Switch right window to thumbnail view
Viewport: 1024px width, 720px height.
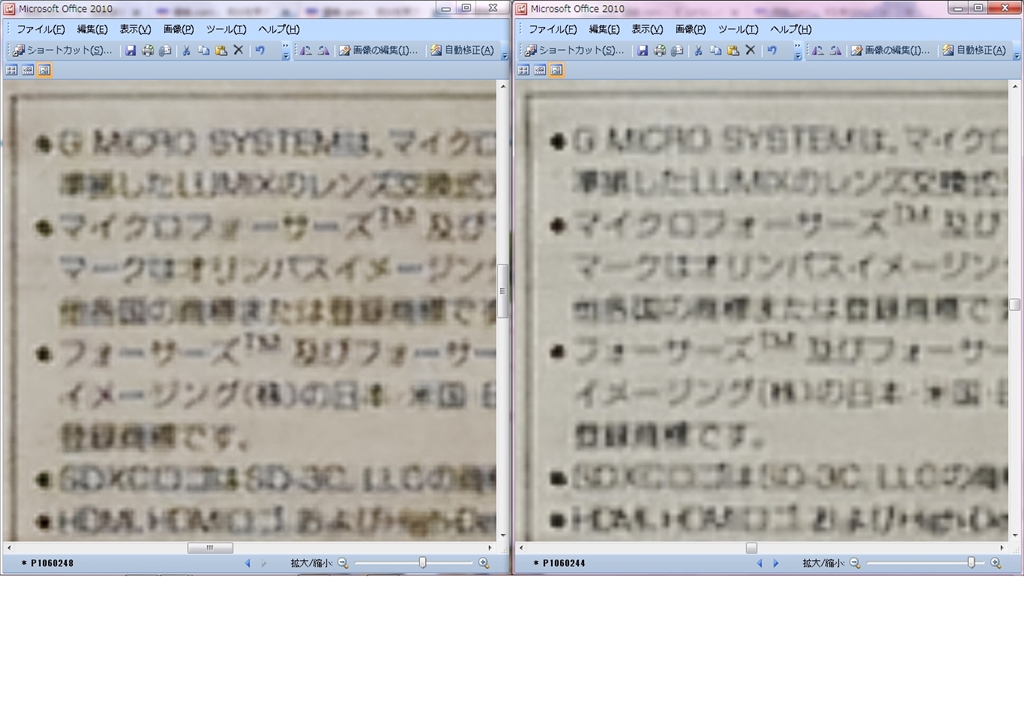524,70
